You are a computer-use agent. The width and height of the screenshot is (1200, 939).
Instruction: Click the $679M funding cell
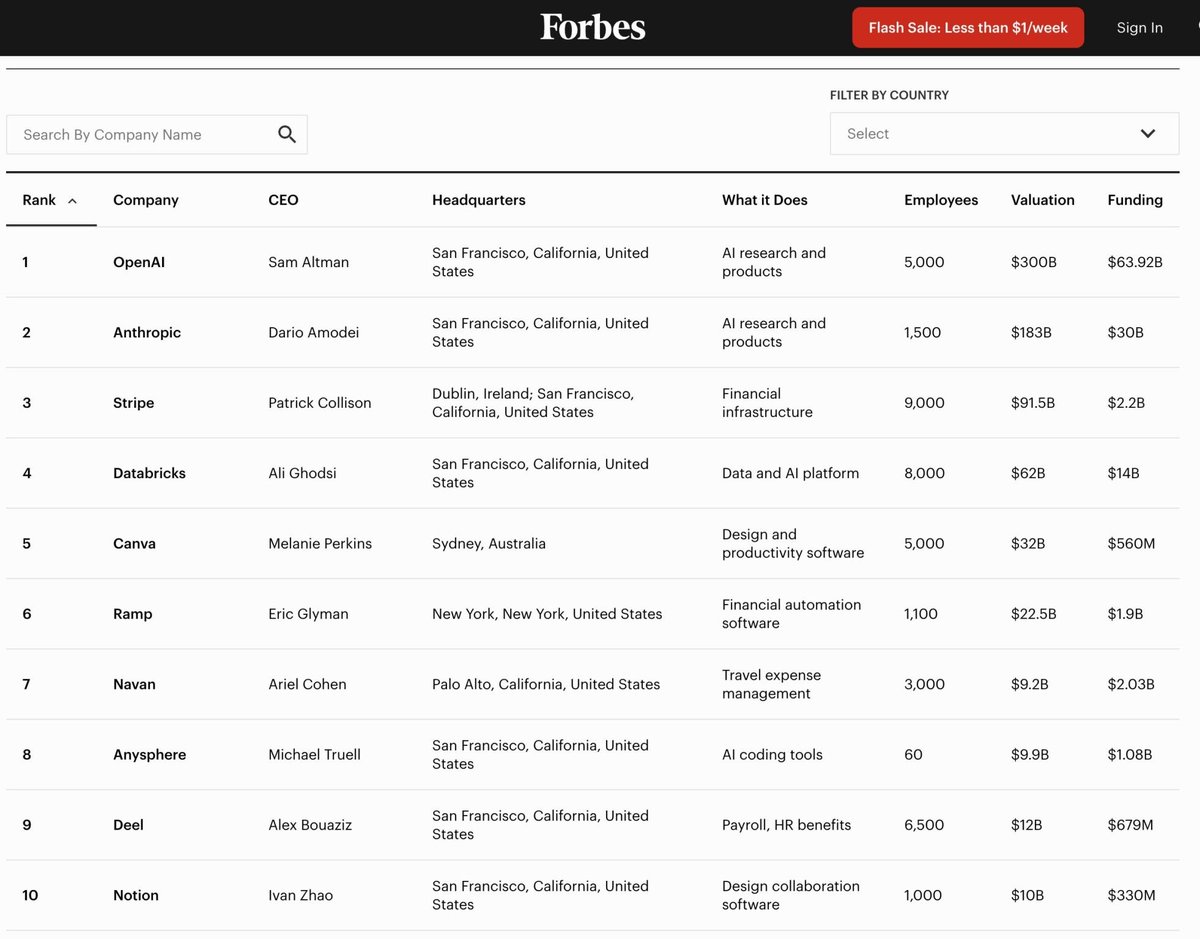coord(1130,825)
